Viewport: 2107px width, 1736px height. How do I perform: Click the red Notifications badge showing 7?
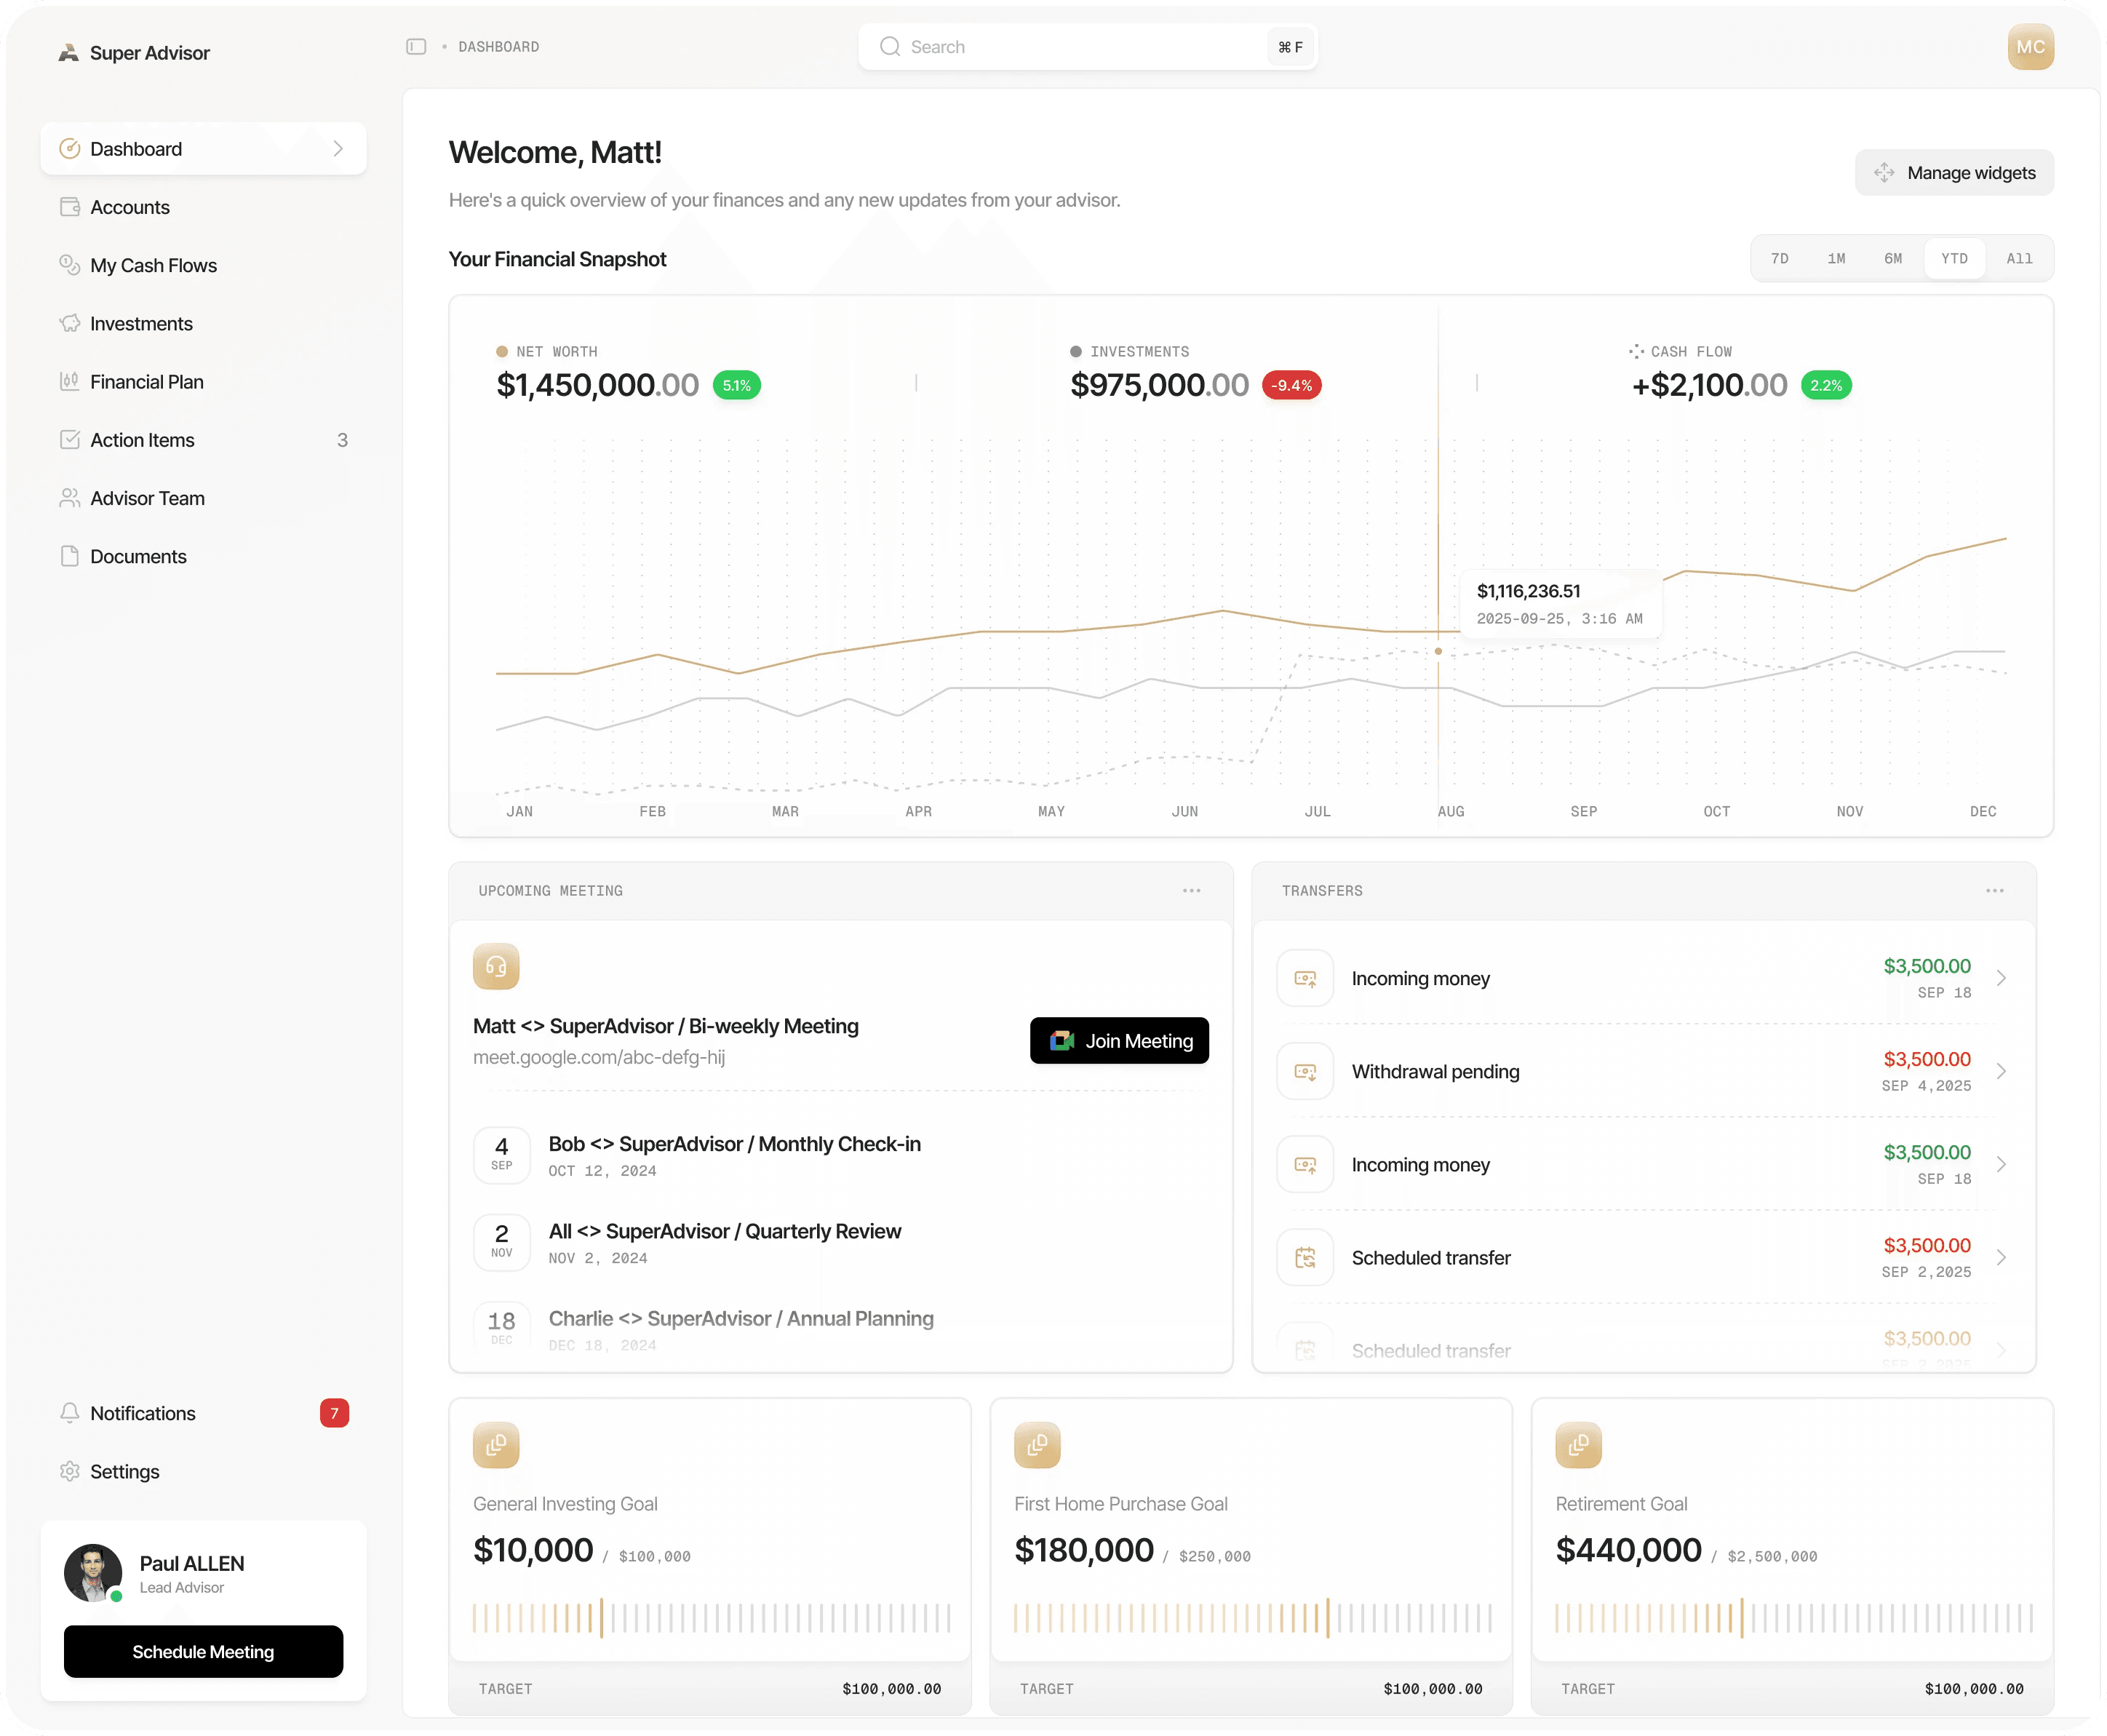coord(334,1412)
